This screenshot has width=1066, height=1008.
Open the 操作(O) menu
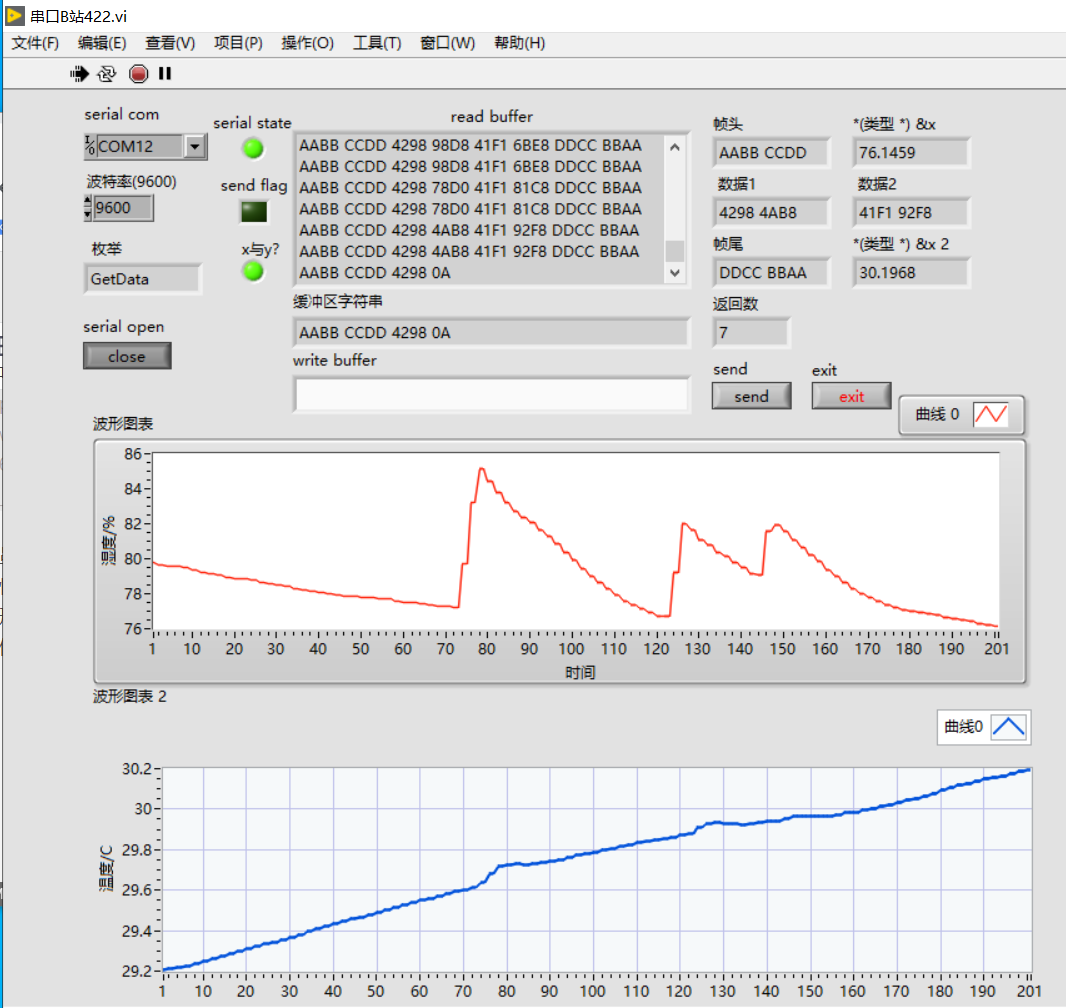pos(308,43)
